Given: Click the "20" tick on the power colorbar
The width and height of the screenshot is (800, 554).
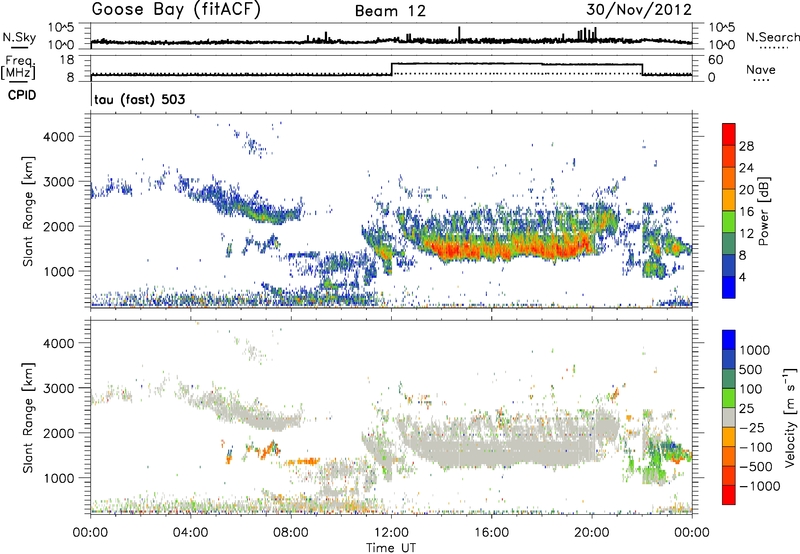Looking at the screenshot, I should coord(746,190).
